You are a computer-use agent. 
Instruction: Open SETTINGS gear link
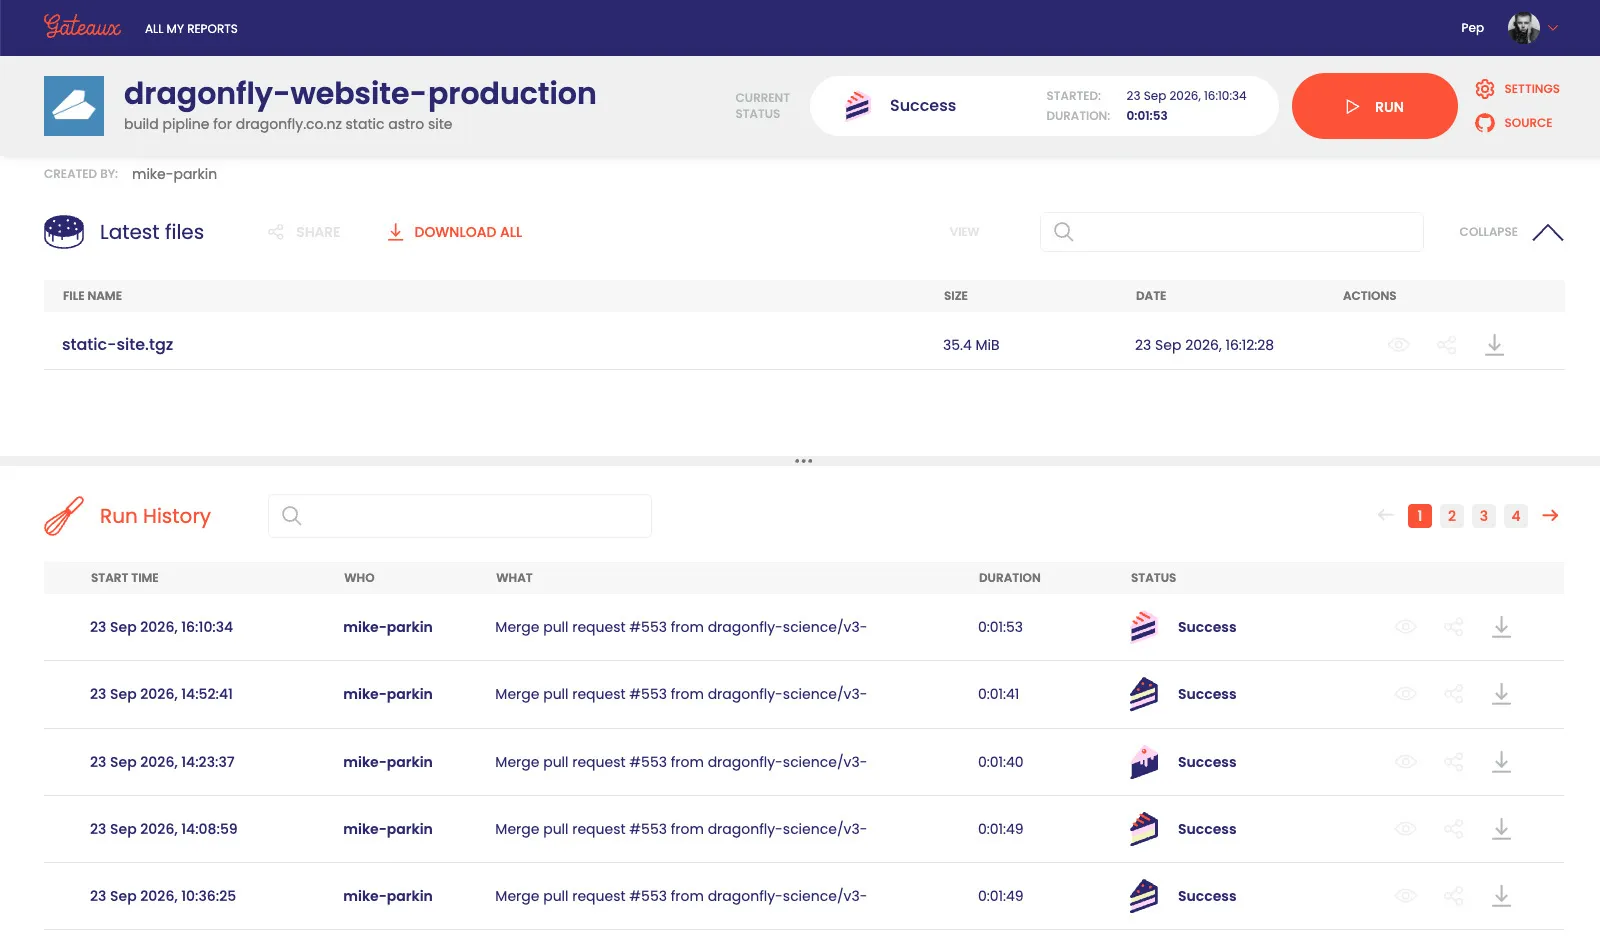click(1517, 89)
